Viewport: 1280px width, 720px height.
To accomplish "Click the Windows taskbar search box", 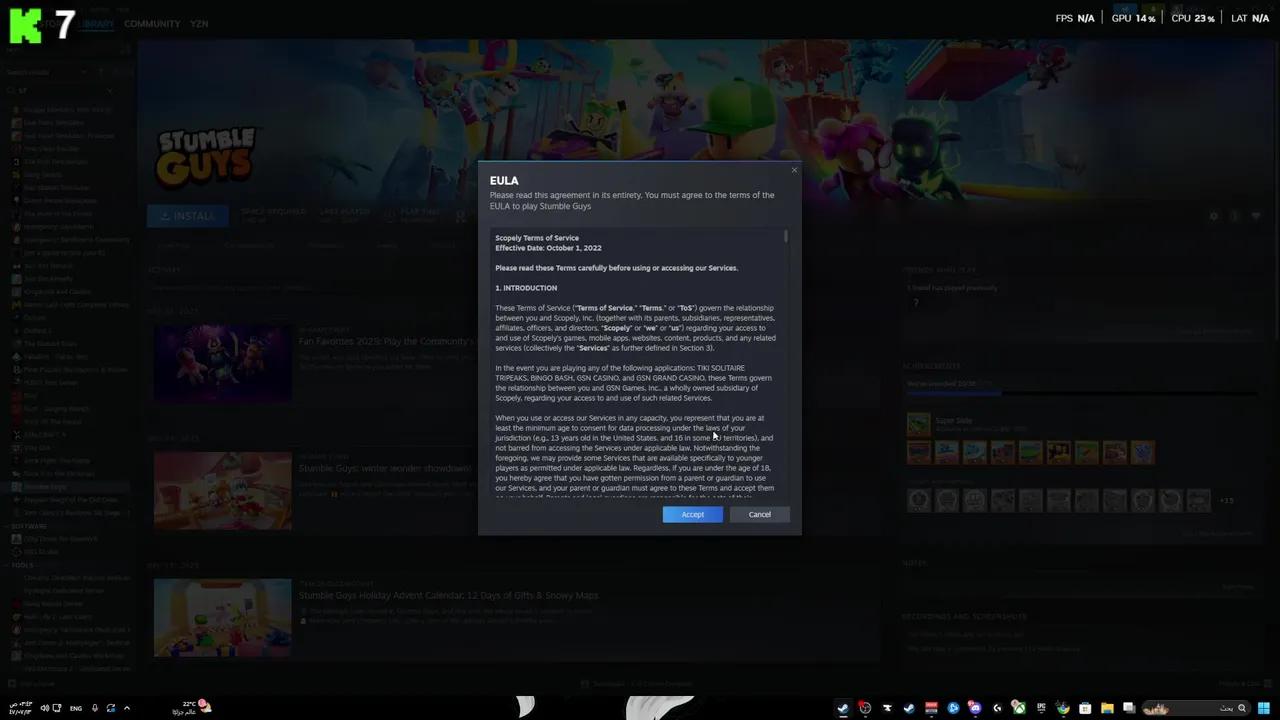I will [x=1197, y=708].
